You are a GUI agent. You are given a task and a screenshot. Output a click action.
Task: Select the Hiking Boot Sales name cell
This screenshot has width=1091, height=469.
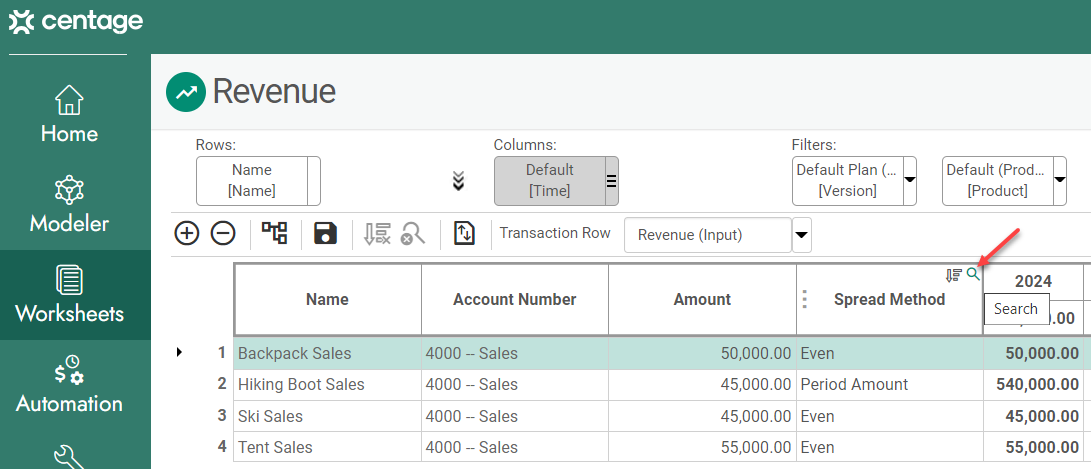pyautogui.click(x=328, y=385)
